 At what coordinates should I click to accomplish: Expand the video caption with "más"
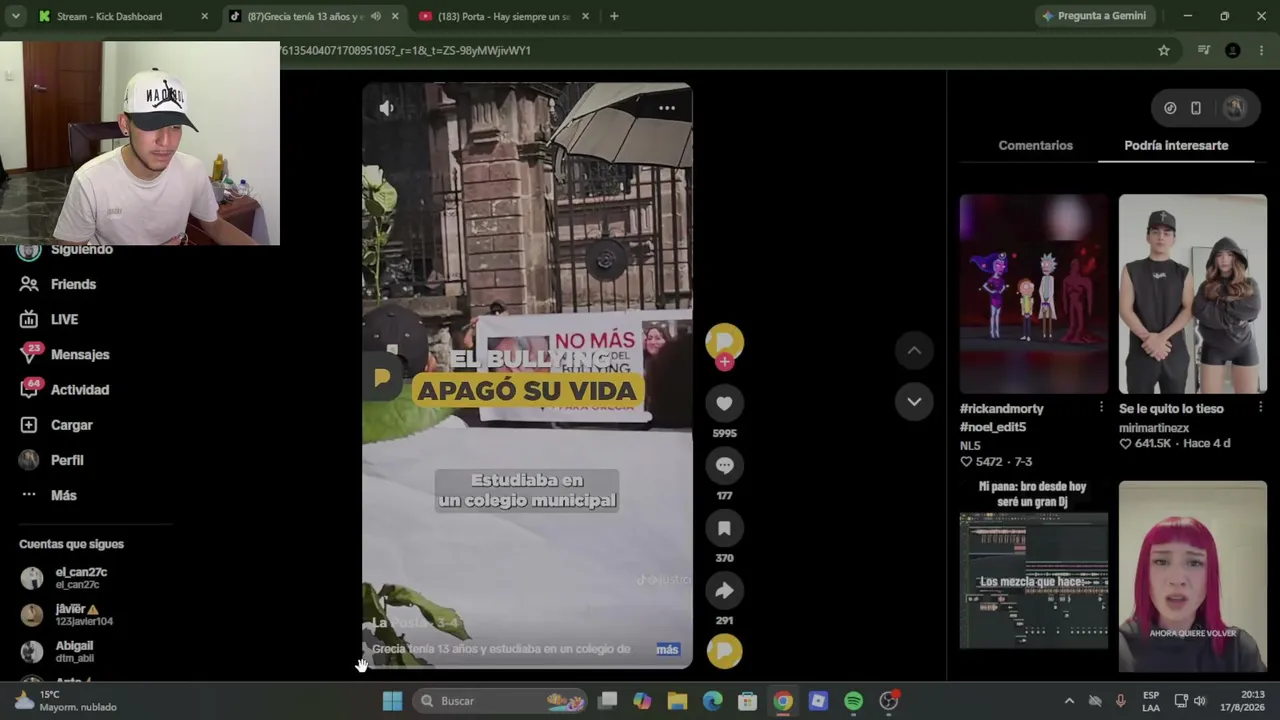coord(667,649)
